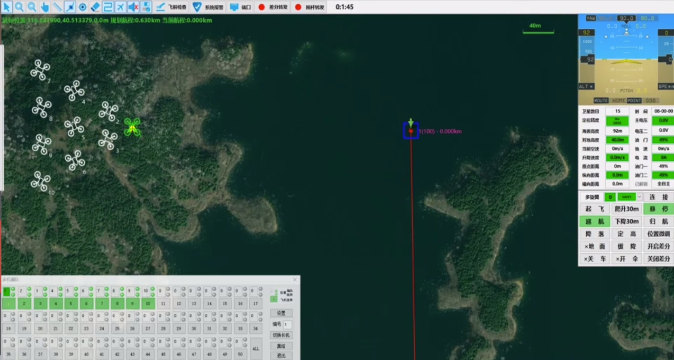
Task: Click the airplane icon in toolbar
Action: [x=121, y=7]
